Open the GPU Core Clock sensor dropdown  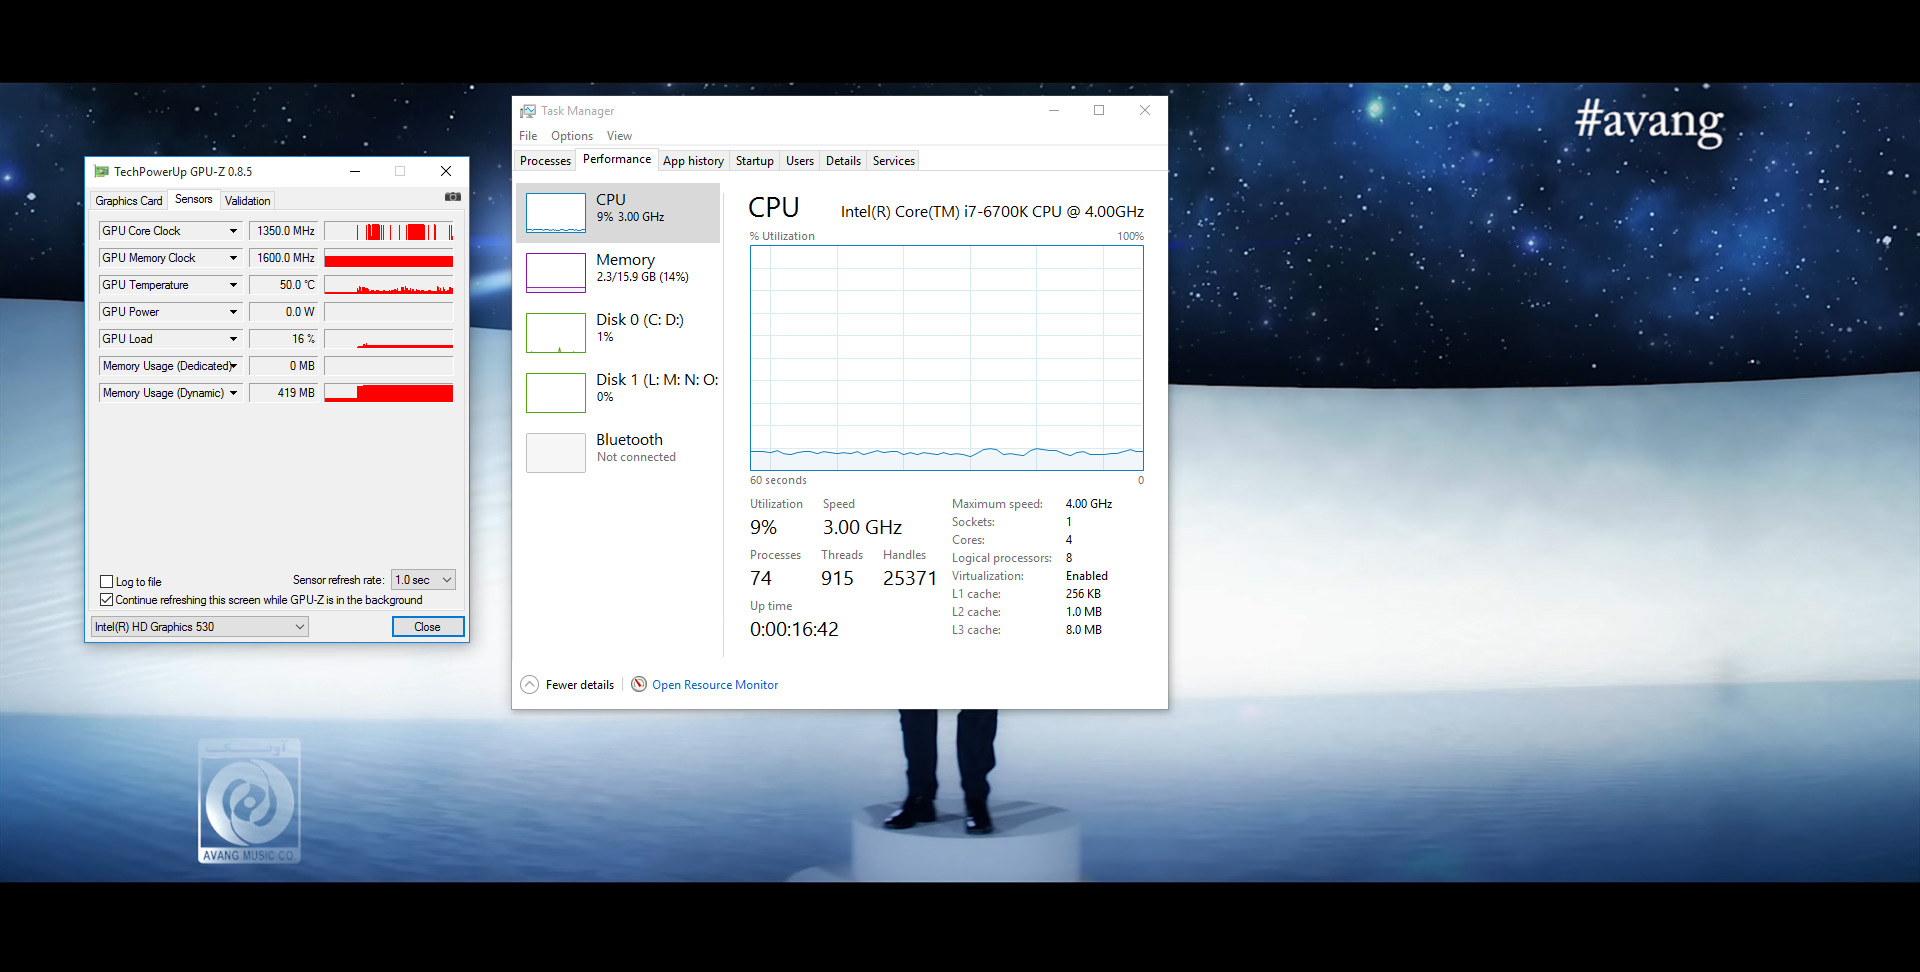coord(233,231)
